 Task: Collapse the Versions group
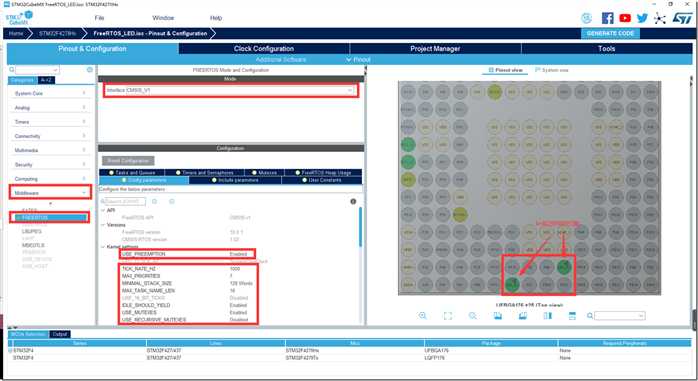click(x=103, y=225)
